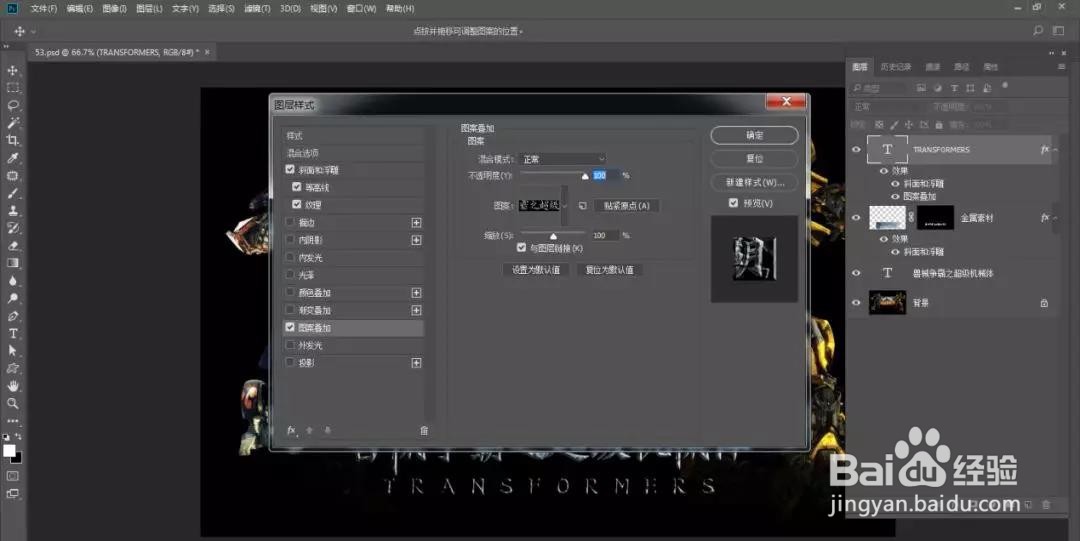Select the Move tool in toolbar
This screenshot has width=1080, height=541.
point(12,70)
